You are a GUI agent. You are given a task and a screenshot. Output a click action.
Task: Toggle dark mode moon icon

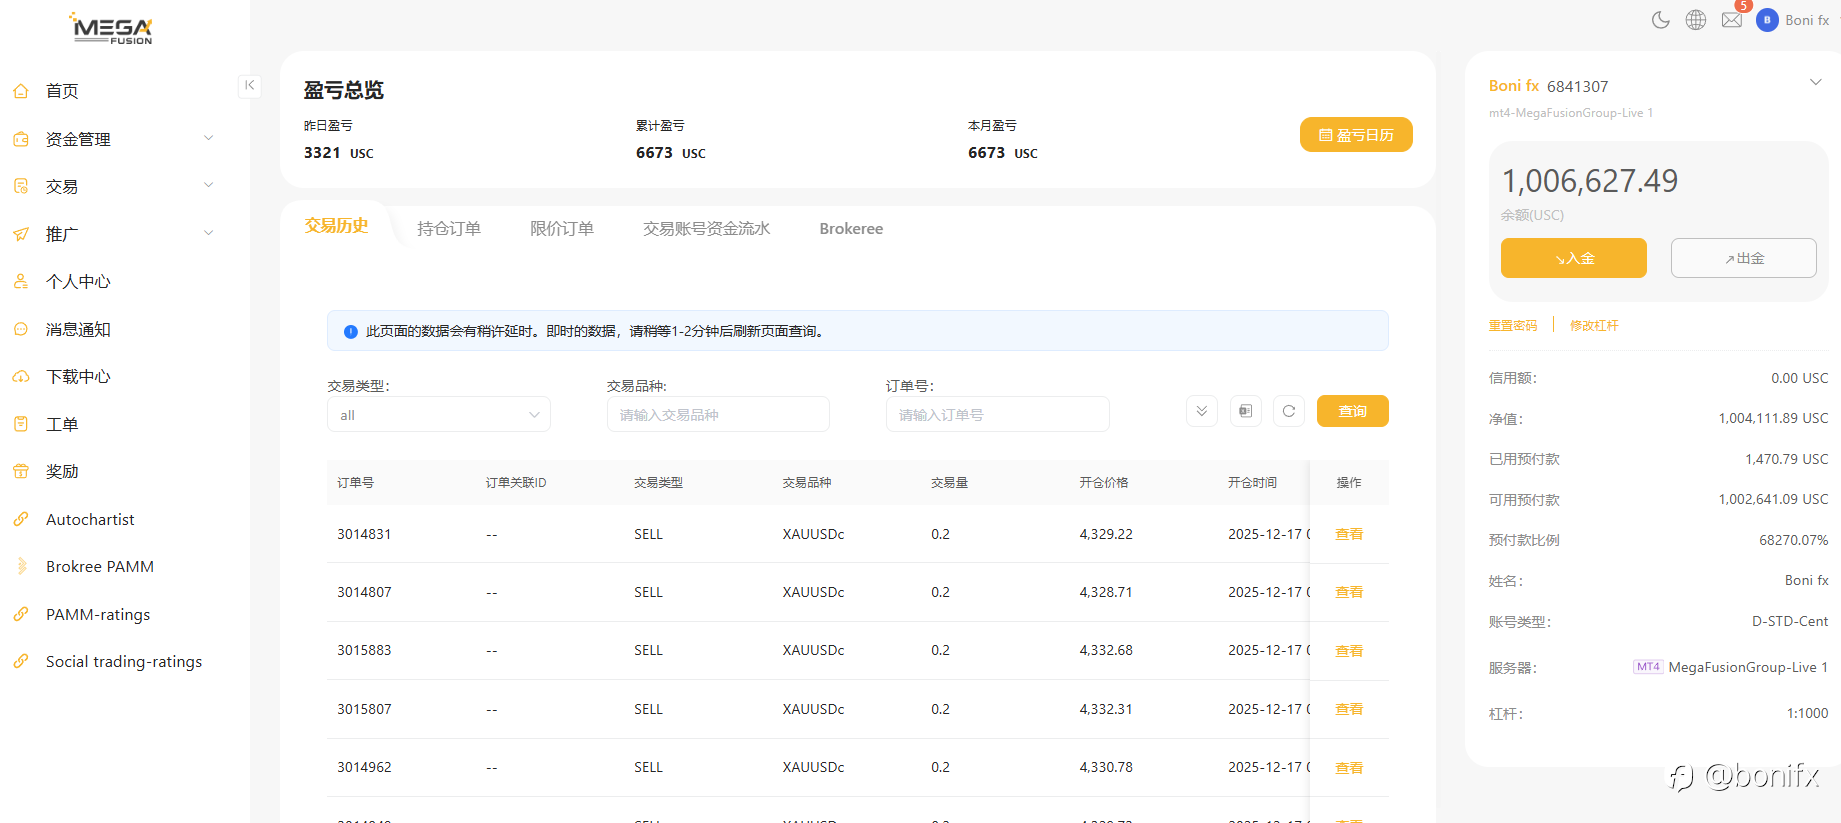1660,20
